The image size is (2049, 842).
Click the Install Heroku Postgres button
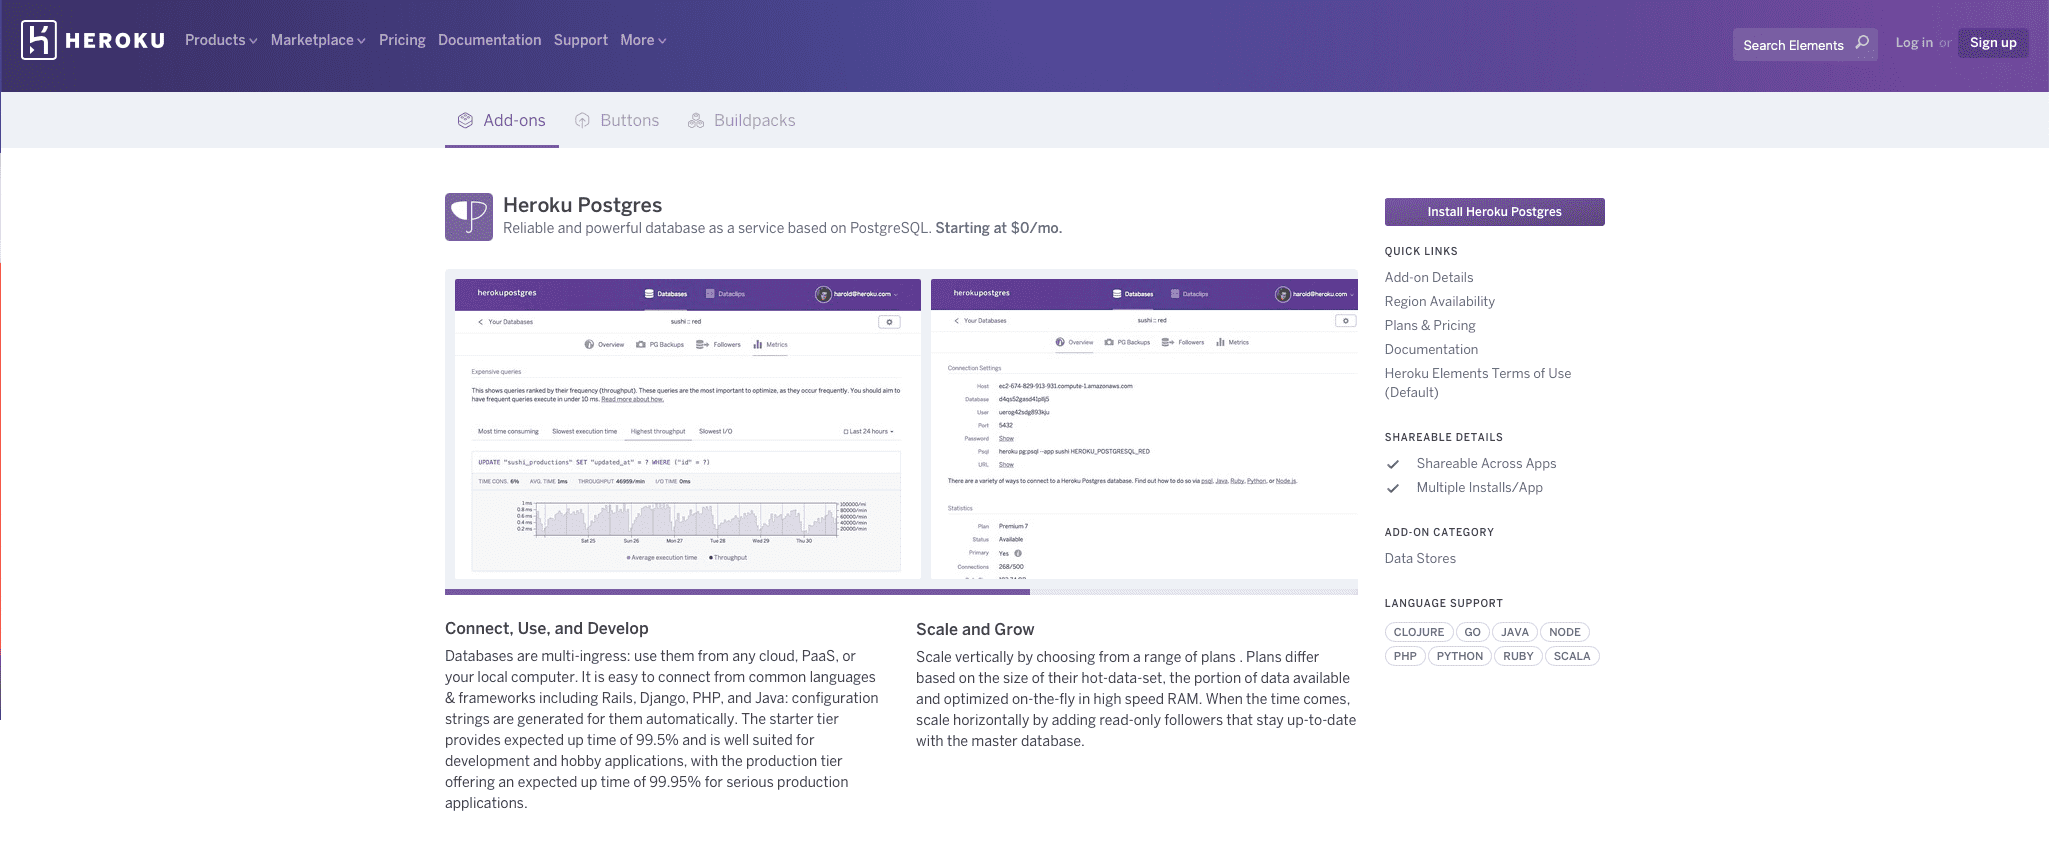[x=1494, y=212]
